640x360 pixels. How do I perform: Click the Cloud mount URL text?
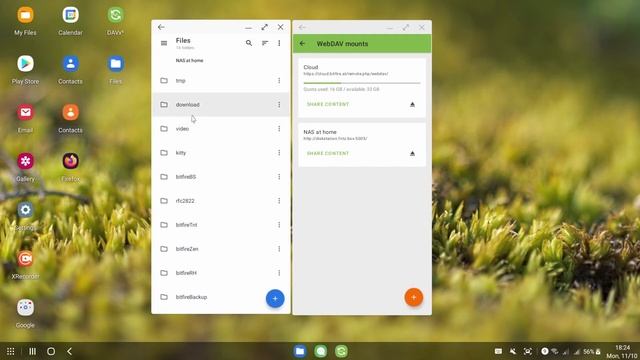(x=346, y=74)
